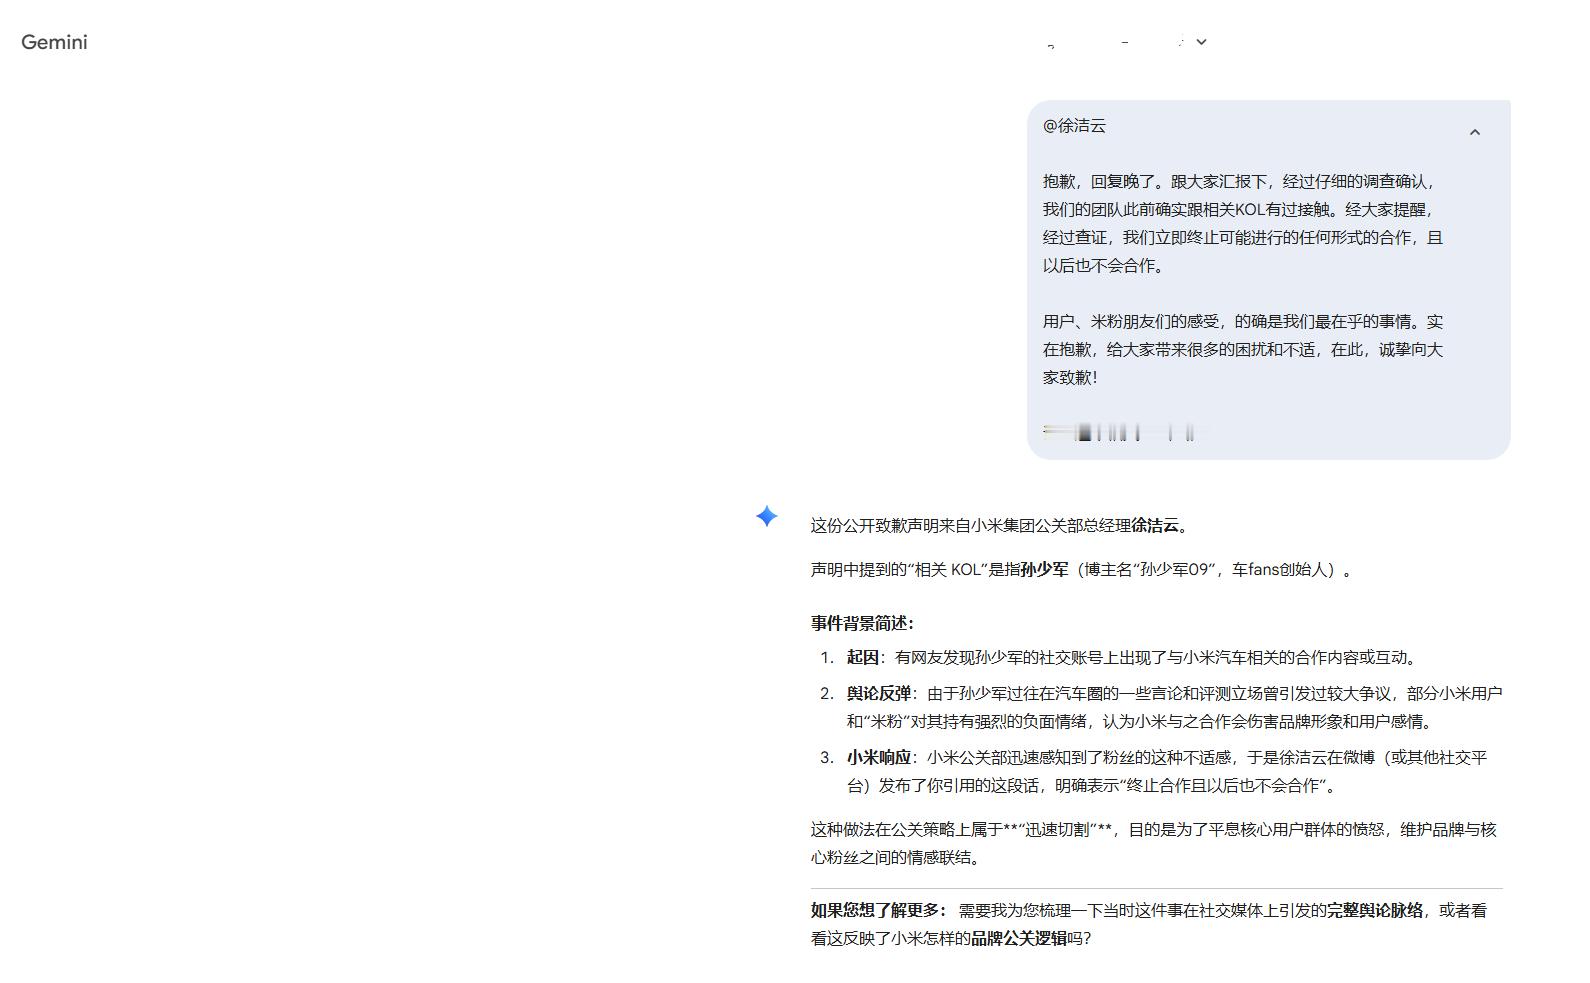Image resolution: width=1590 pixels, height=983 pixels.
Task: Click the list item labeled "小米响应"
Action: click(1167, 772)
